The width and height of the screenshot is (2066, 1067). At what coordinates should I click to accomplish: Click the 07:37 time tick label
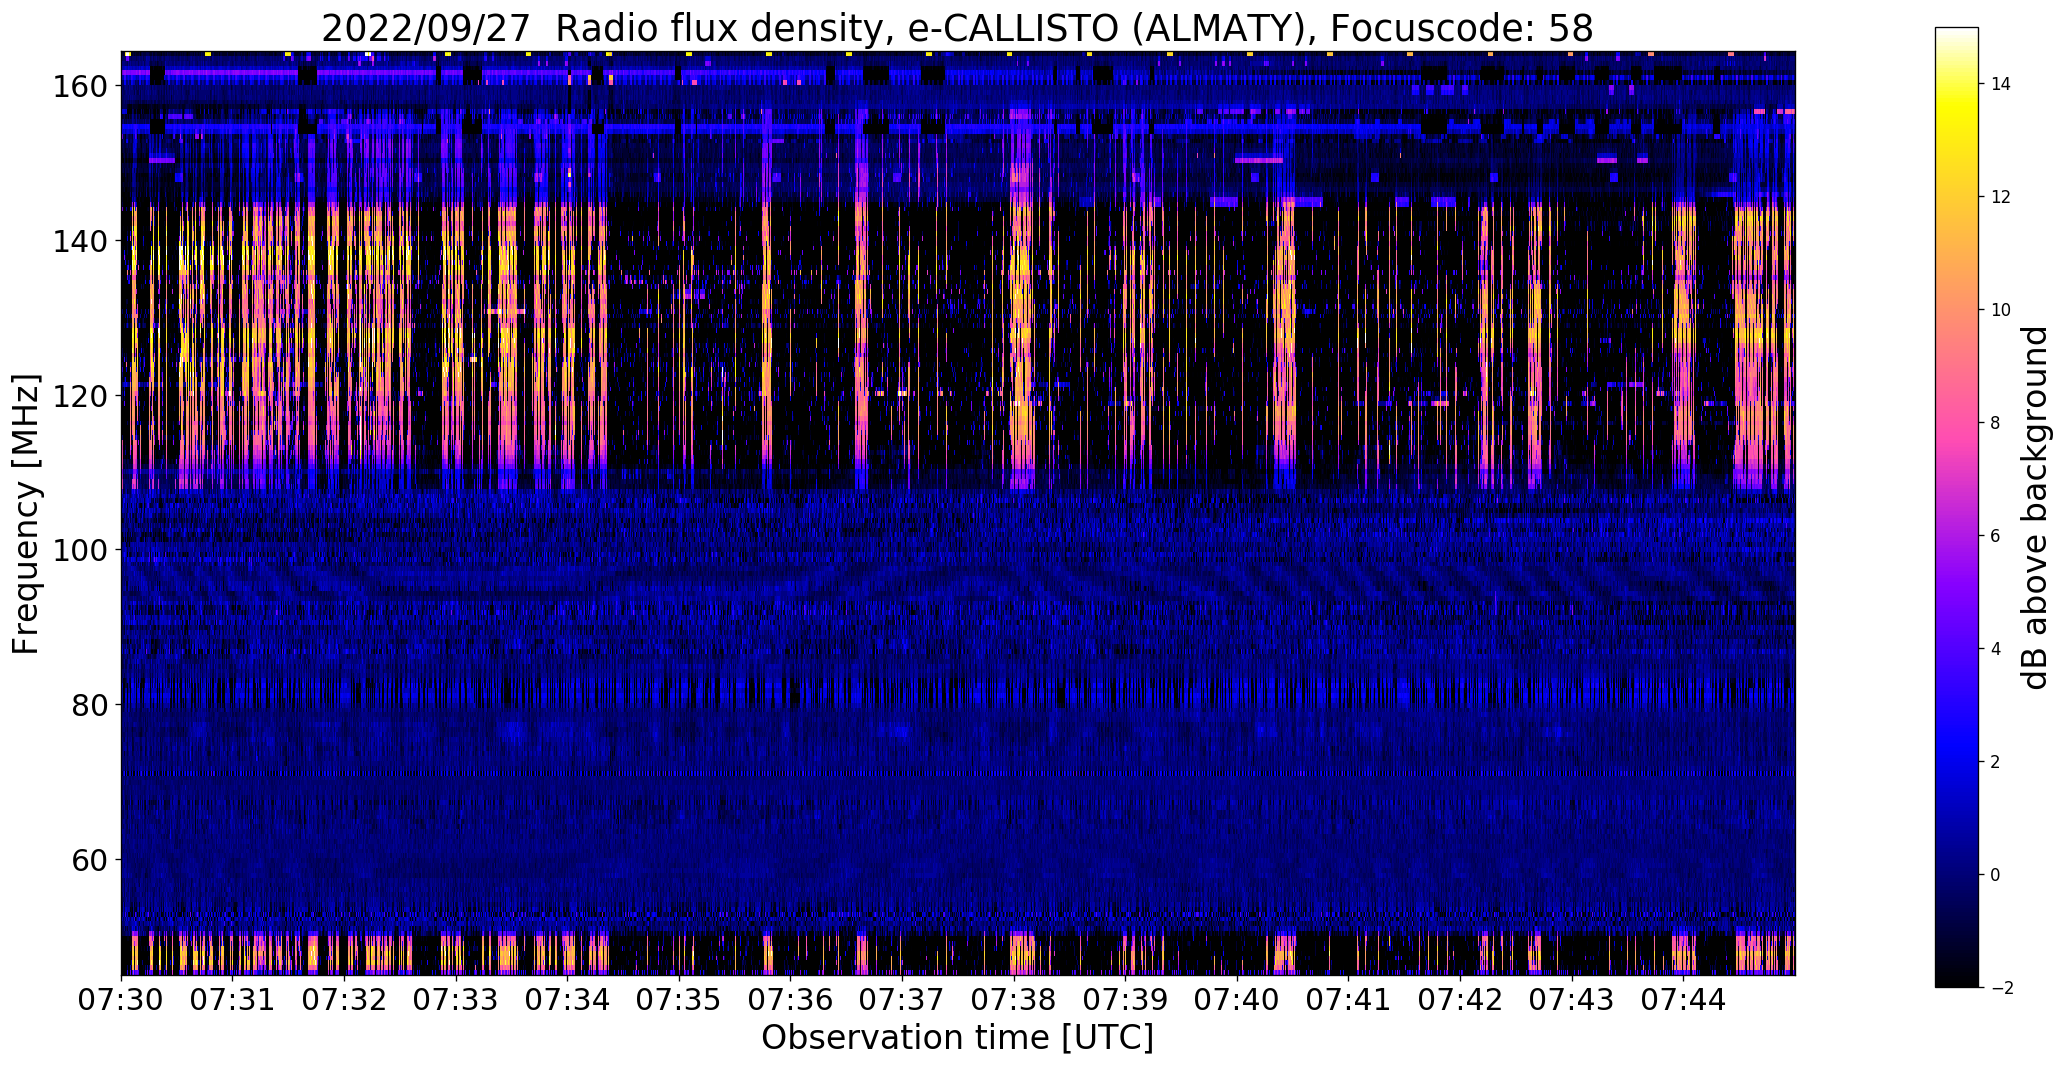coord(902,998)
